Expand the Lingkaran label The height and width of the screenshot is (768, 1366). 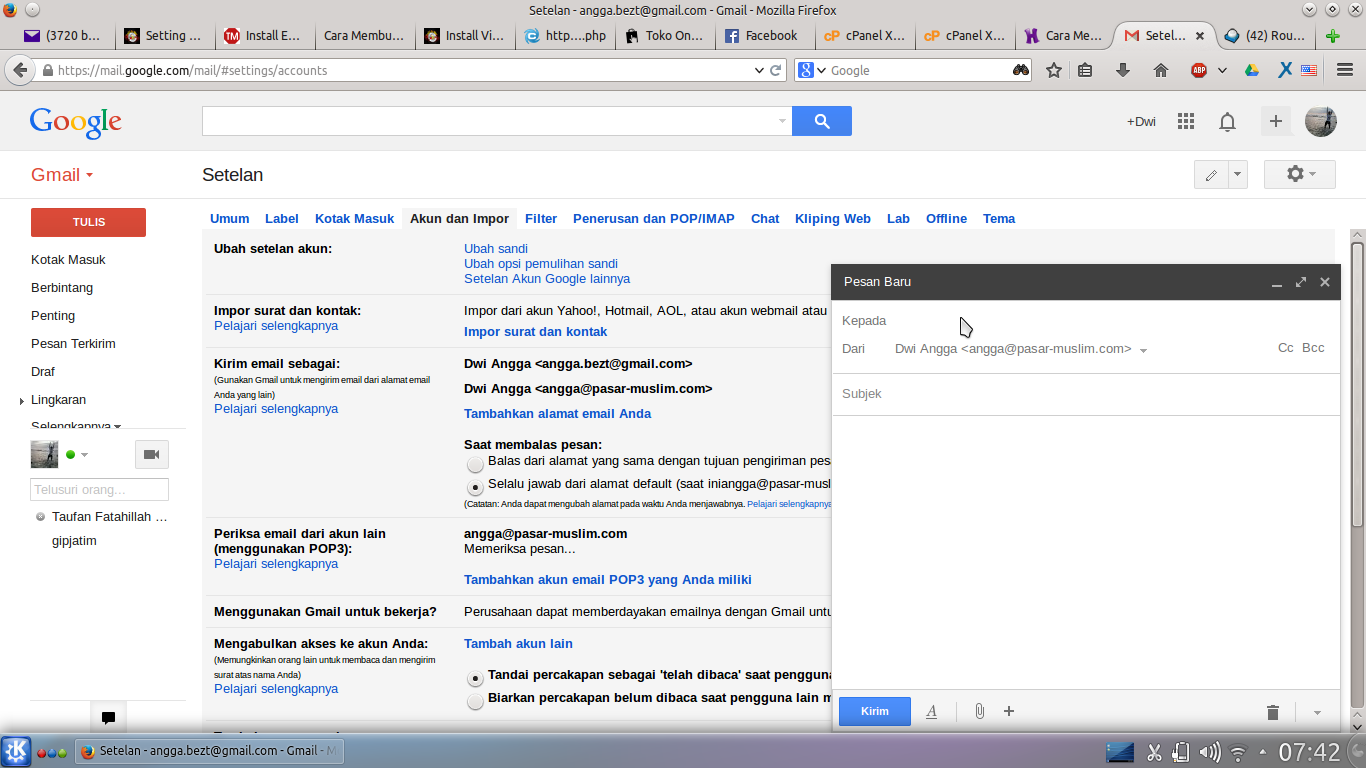(x=22, y=401)
